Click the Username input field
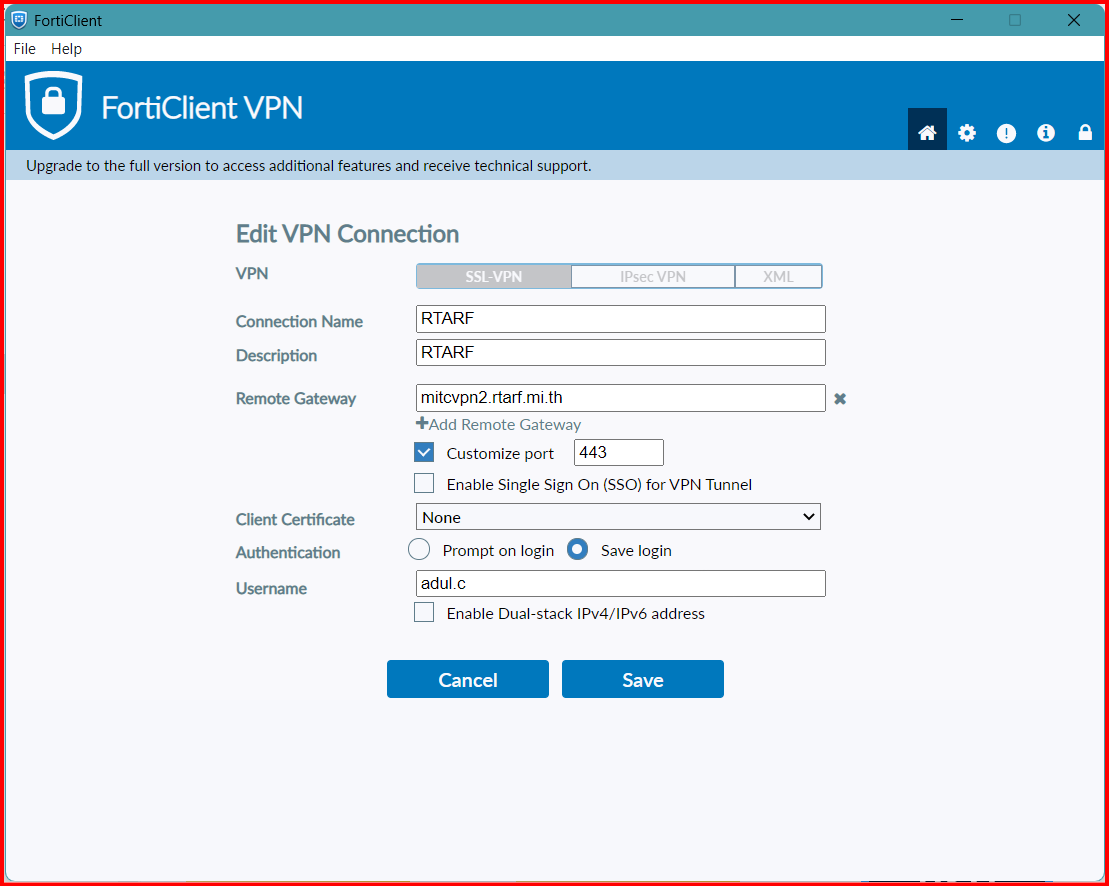The image size is (1109, 886). (x=621, y=583)
